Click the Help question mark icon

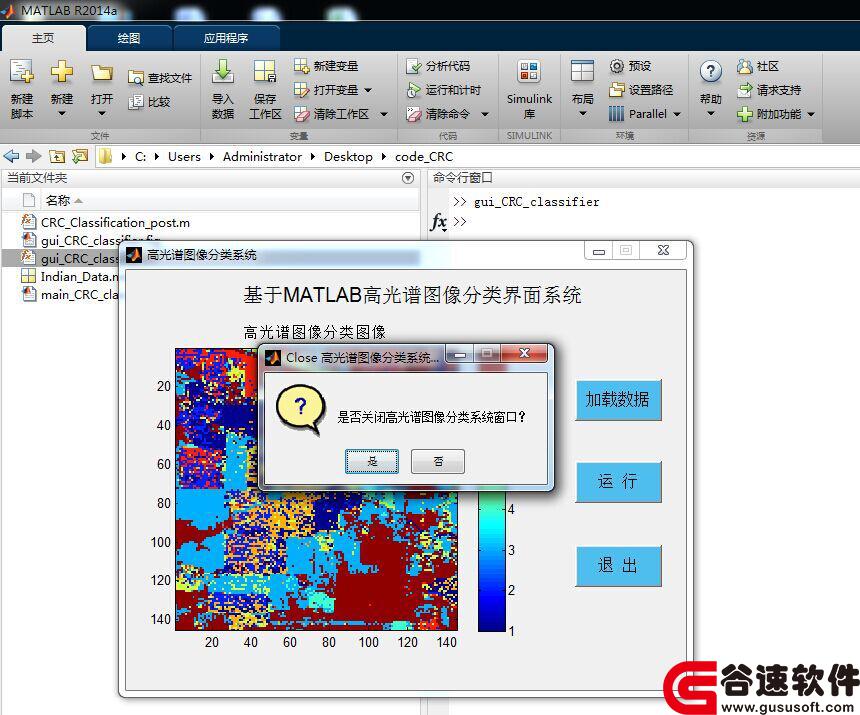tap(711, 72)
